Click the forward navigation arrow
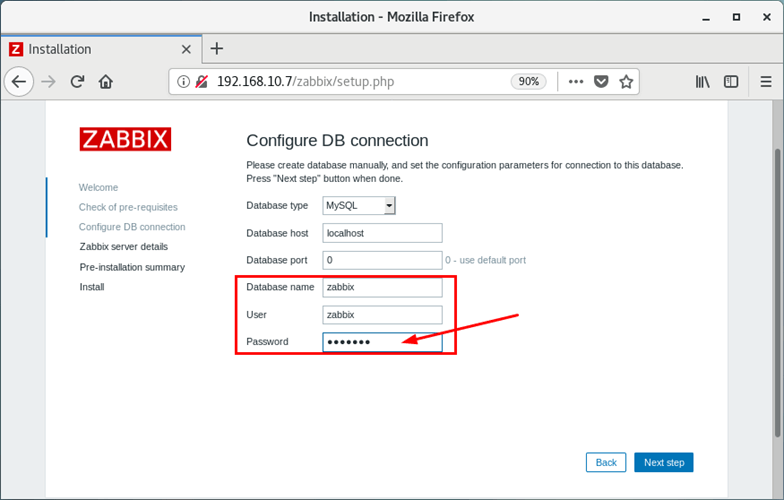Viewport: 784px width, 500px height. pyautogui.click(x=48, y=82)
